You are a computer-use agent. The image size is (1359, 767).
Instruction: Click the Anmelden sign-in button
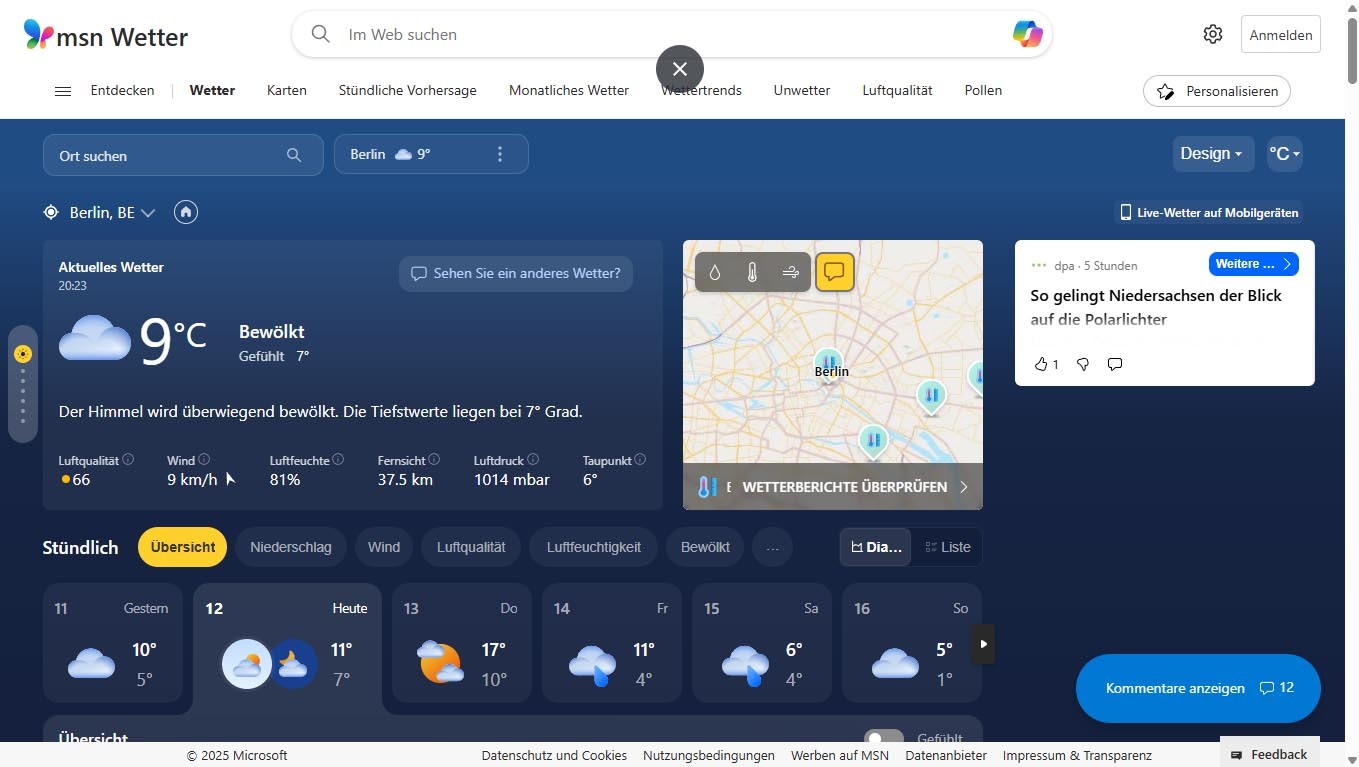point(1280,35)
